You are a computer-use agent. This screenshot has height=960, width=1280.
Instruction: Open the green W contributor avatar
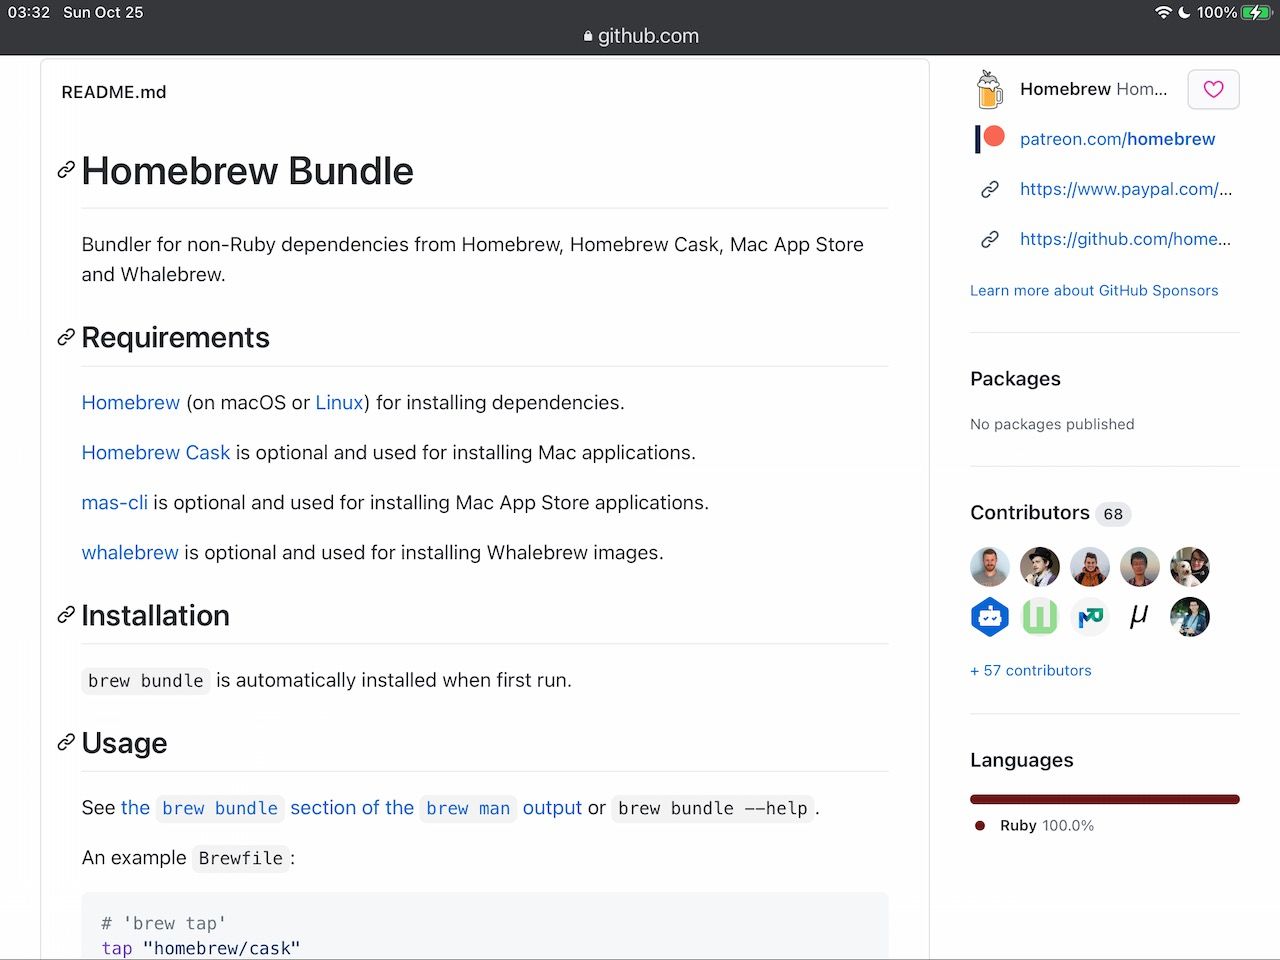click(x=1040, y=617)
